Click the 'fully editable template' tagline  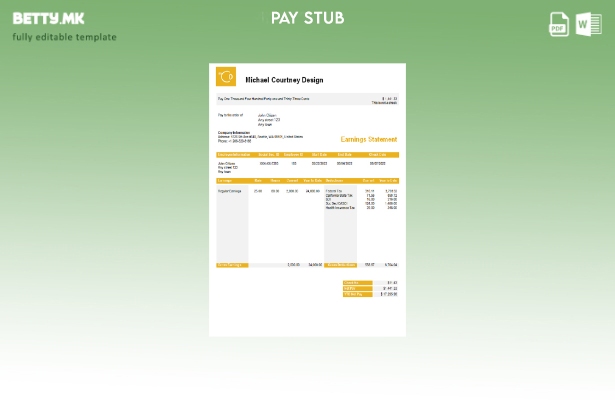64,38
